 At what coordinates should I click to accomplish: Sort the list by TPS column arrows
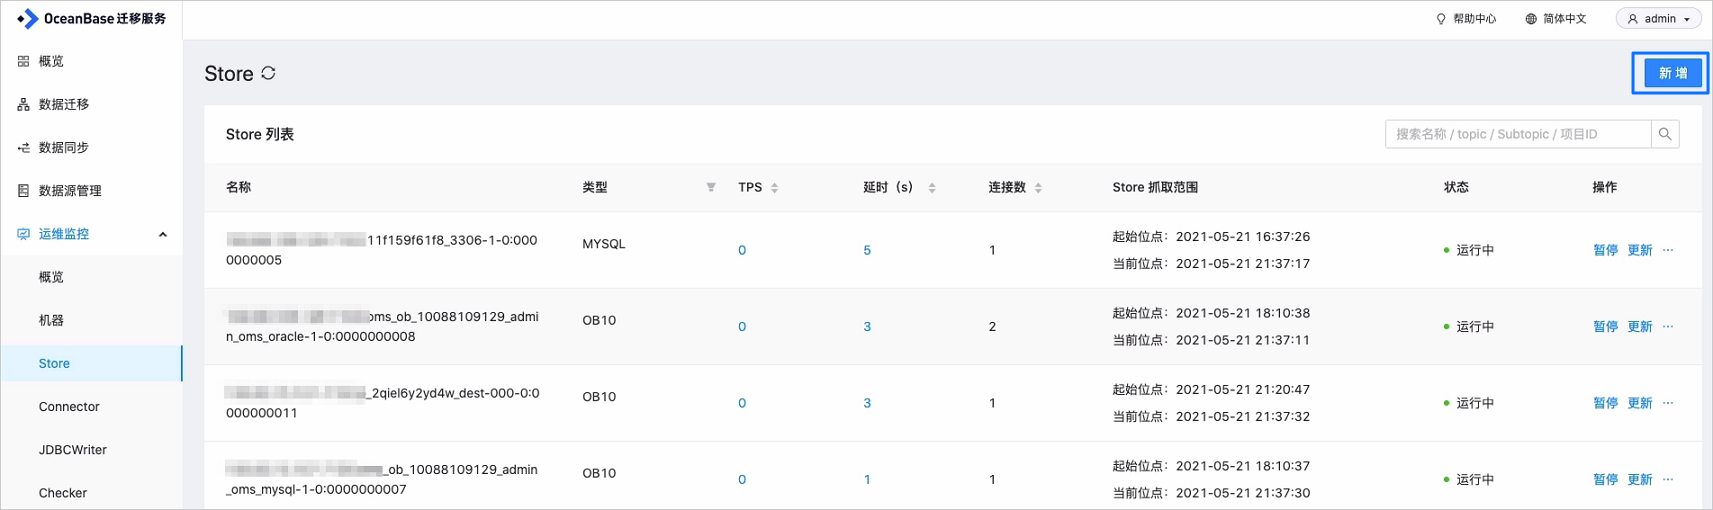click(x=774, y=187)
